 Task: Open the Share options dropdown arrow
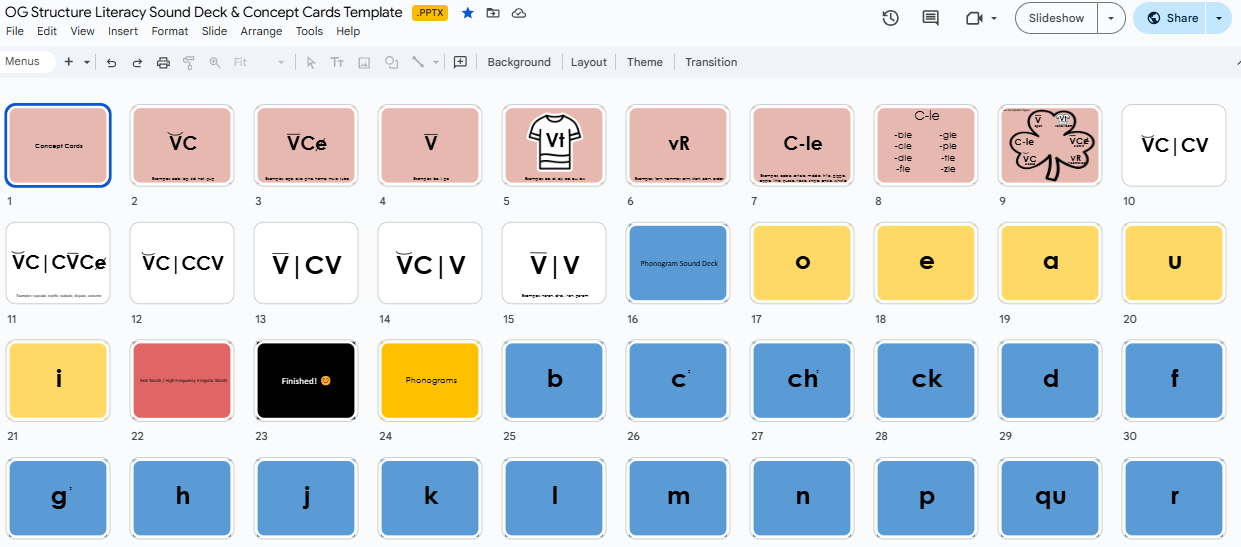click(1218, 18)
